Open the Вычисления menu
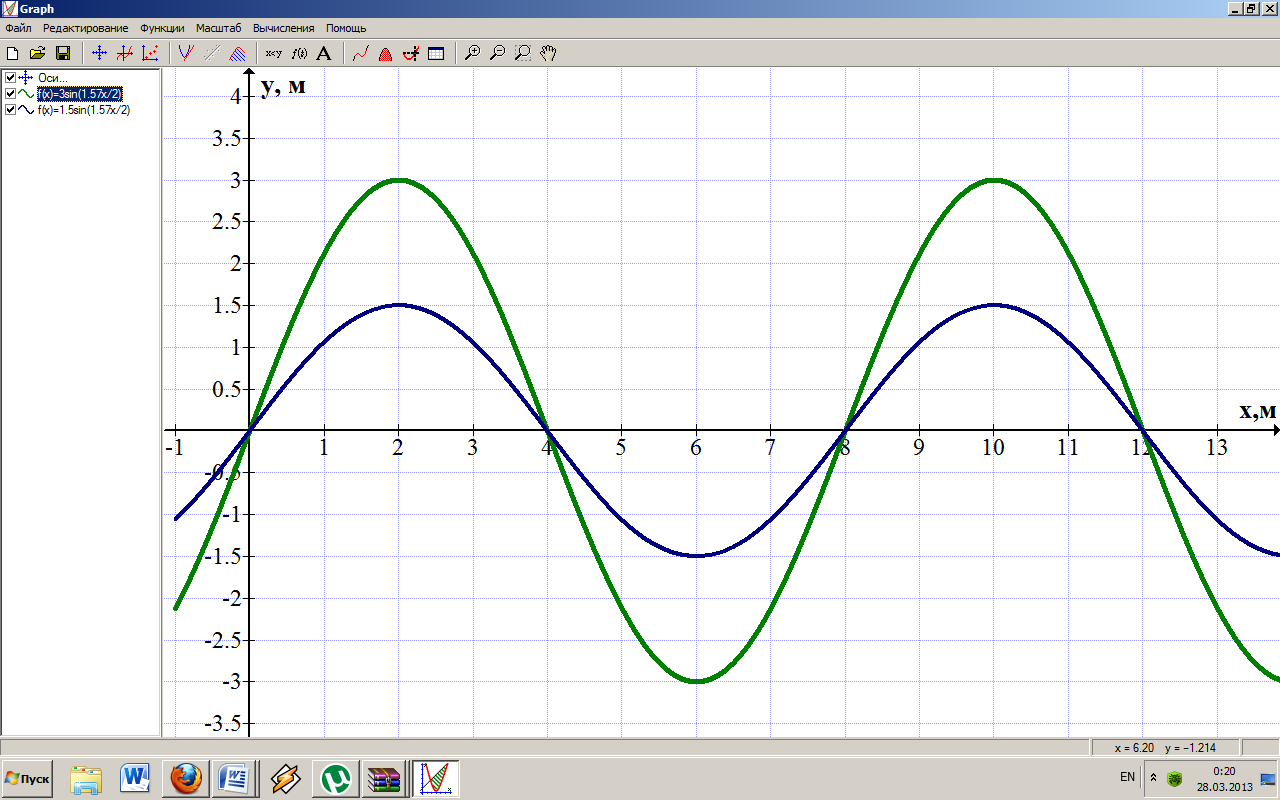The width and height of the screenshot is (1280, 800). point(283,28)
